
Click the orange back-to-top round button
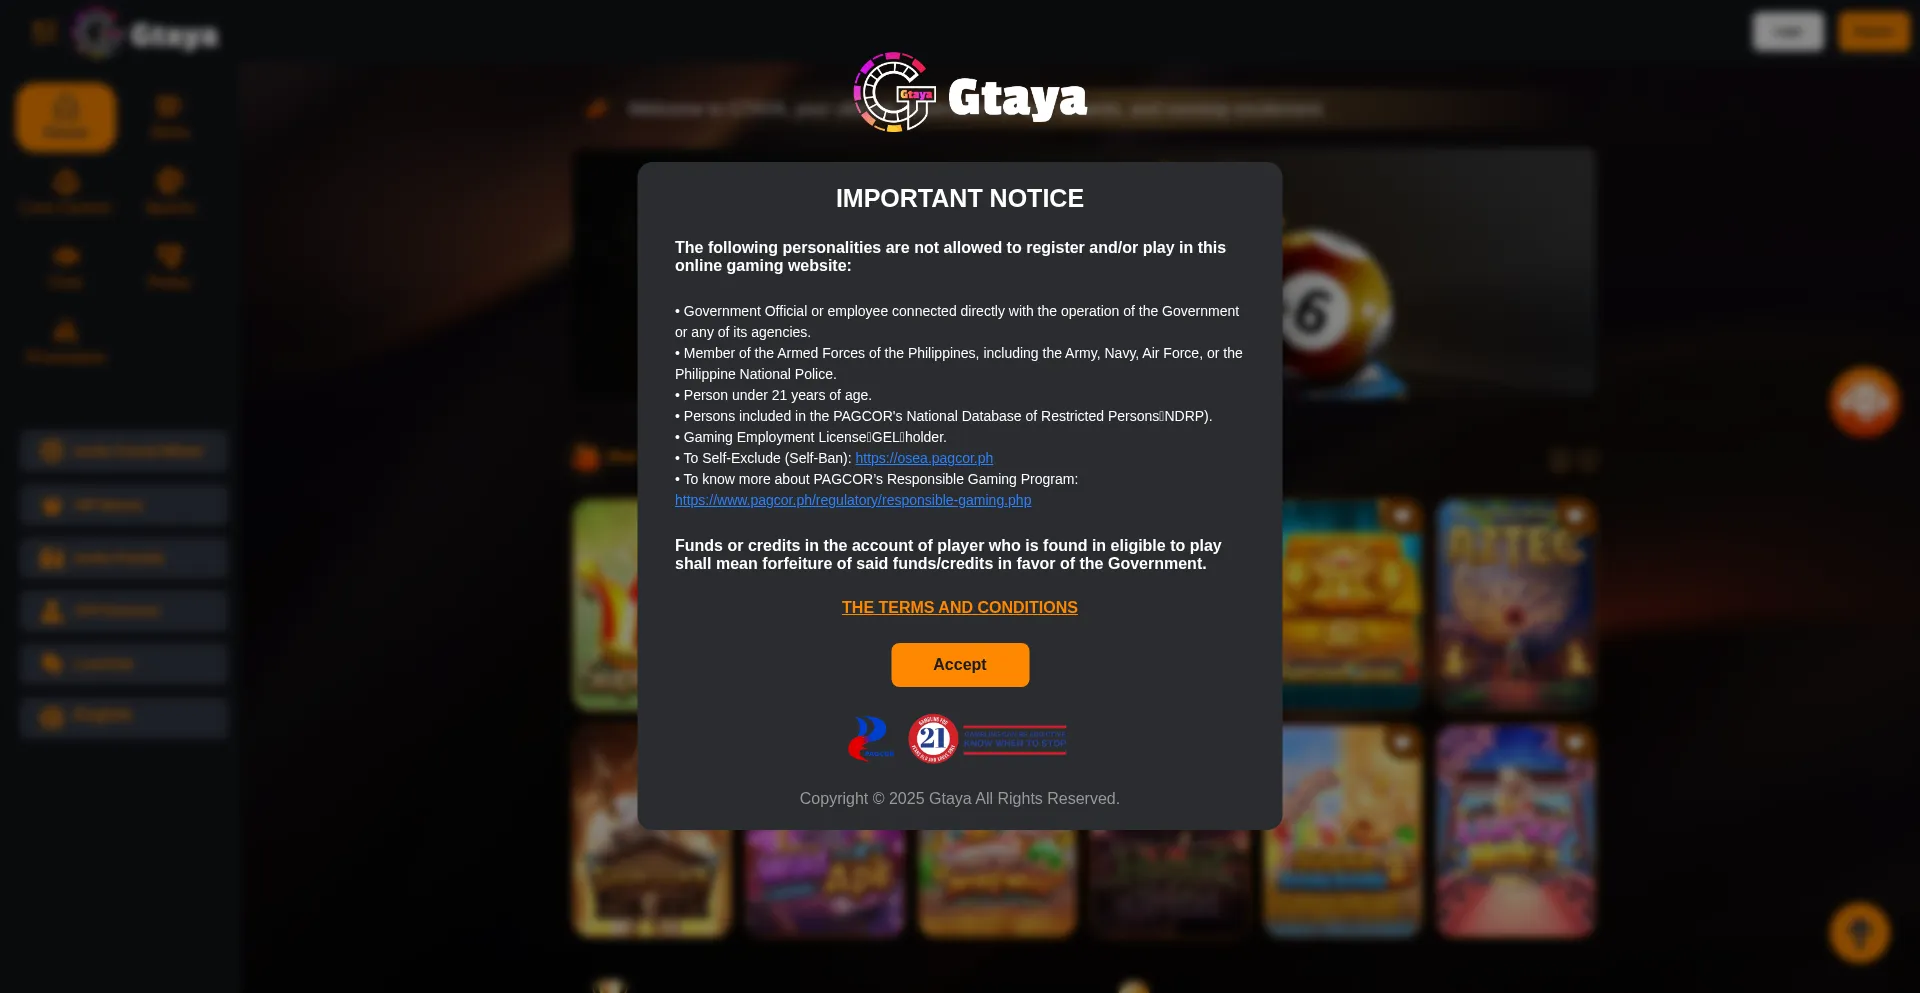[1859, 933]
